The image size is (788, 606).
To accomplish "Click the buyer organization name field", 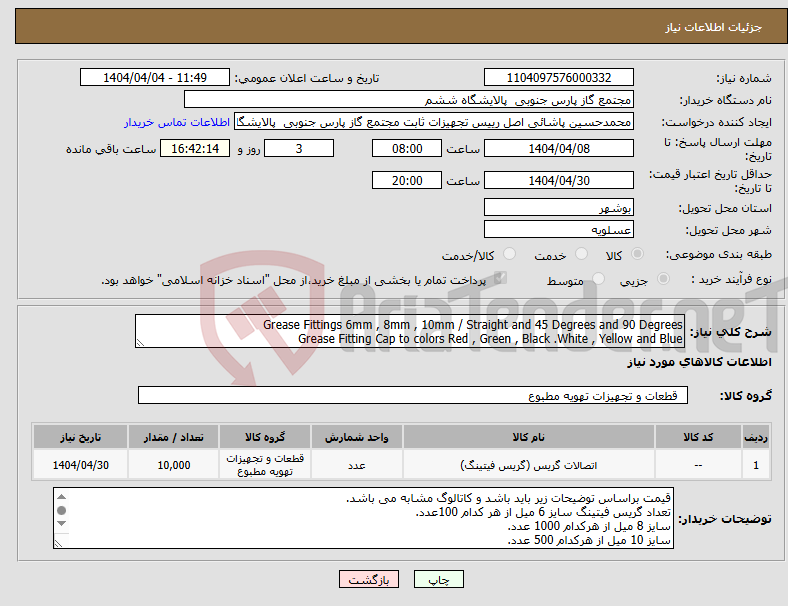I will point(409,99).
